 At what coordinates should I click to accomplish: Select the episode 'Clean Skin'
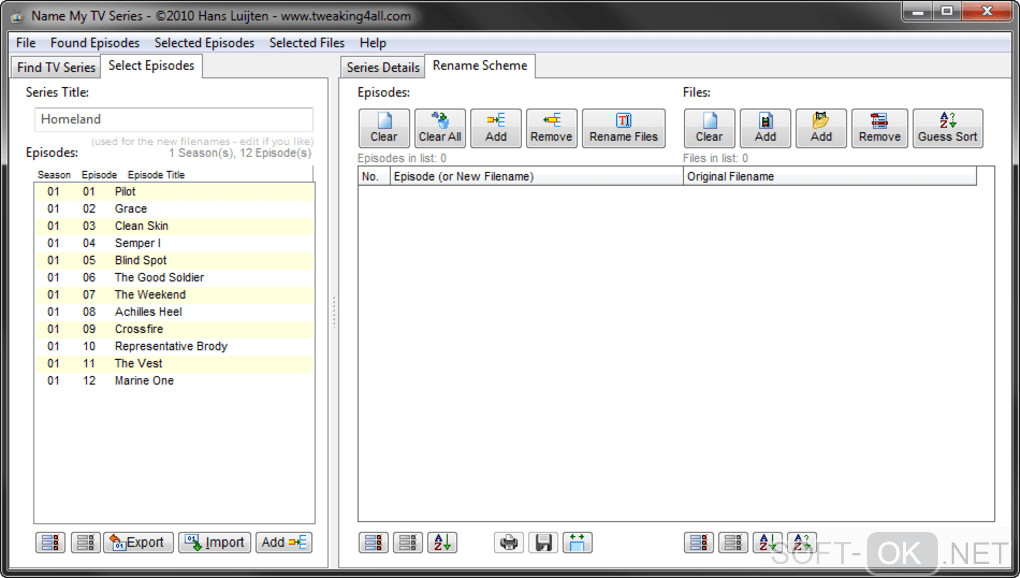click(x=174, y=226)
